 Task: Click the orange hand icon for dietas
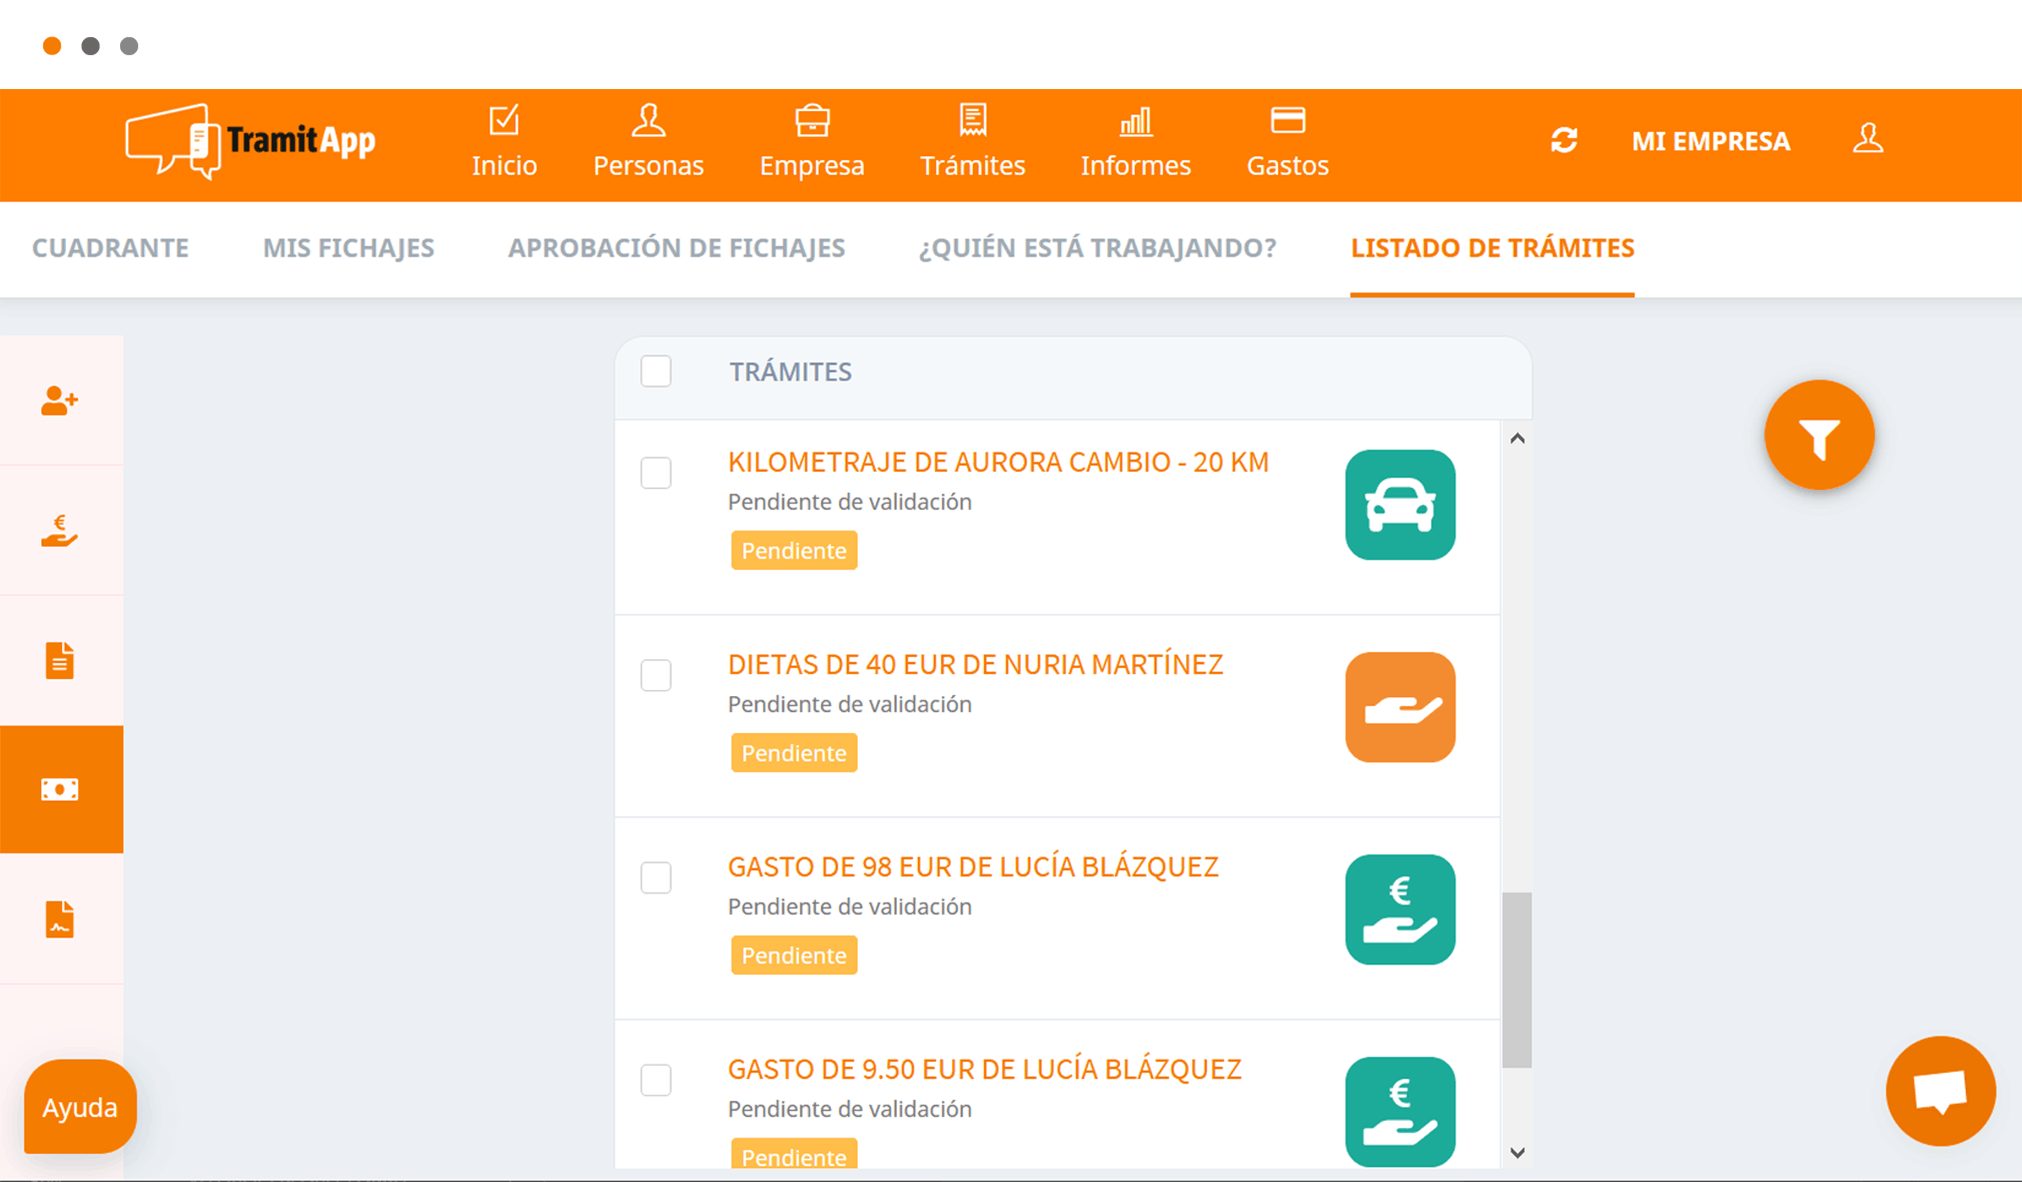click(x=1400, y=707)
